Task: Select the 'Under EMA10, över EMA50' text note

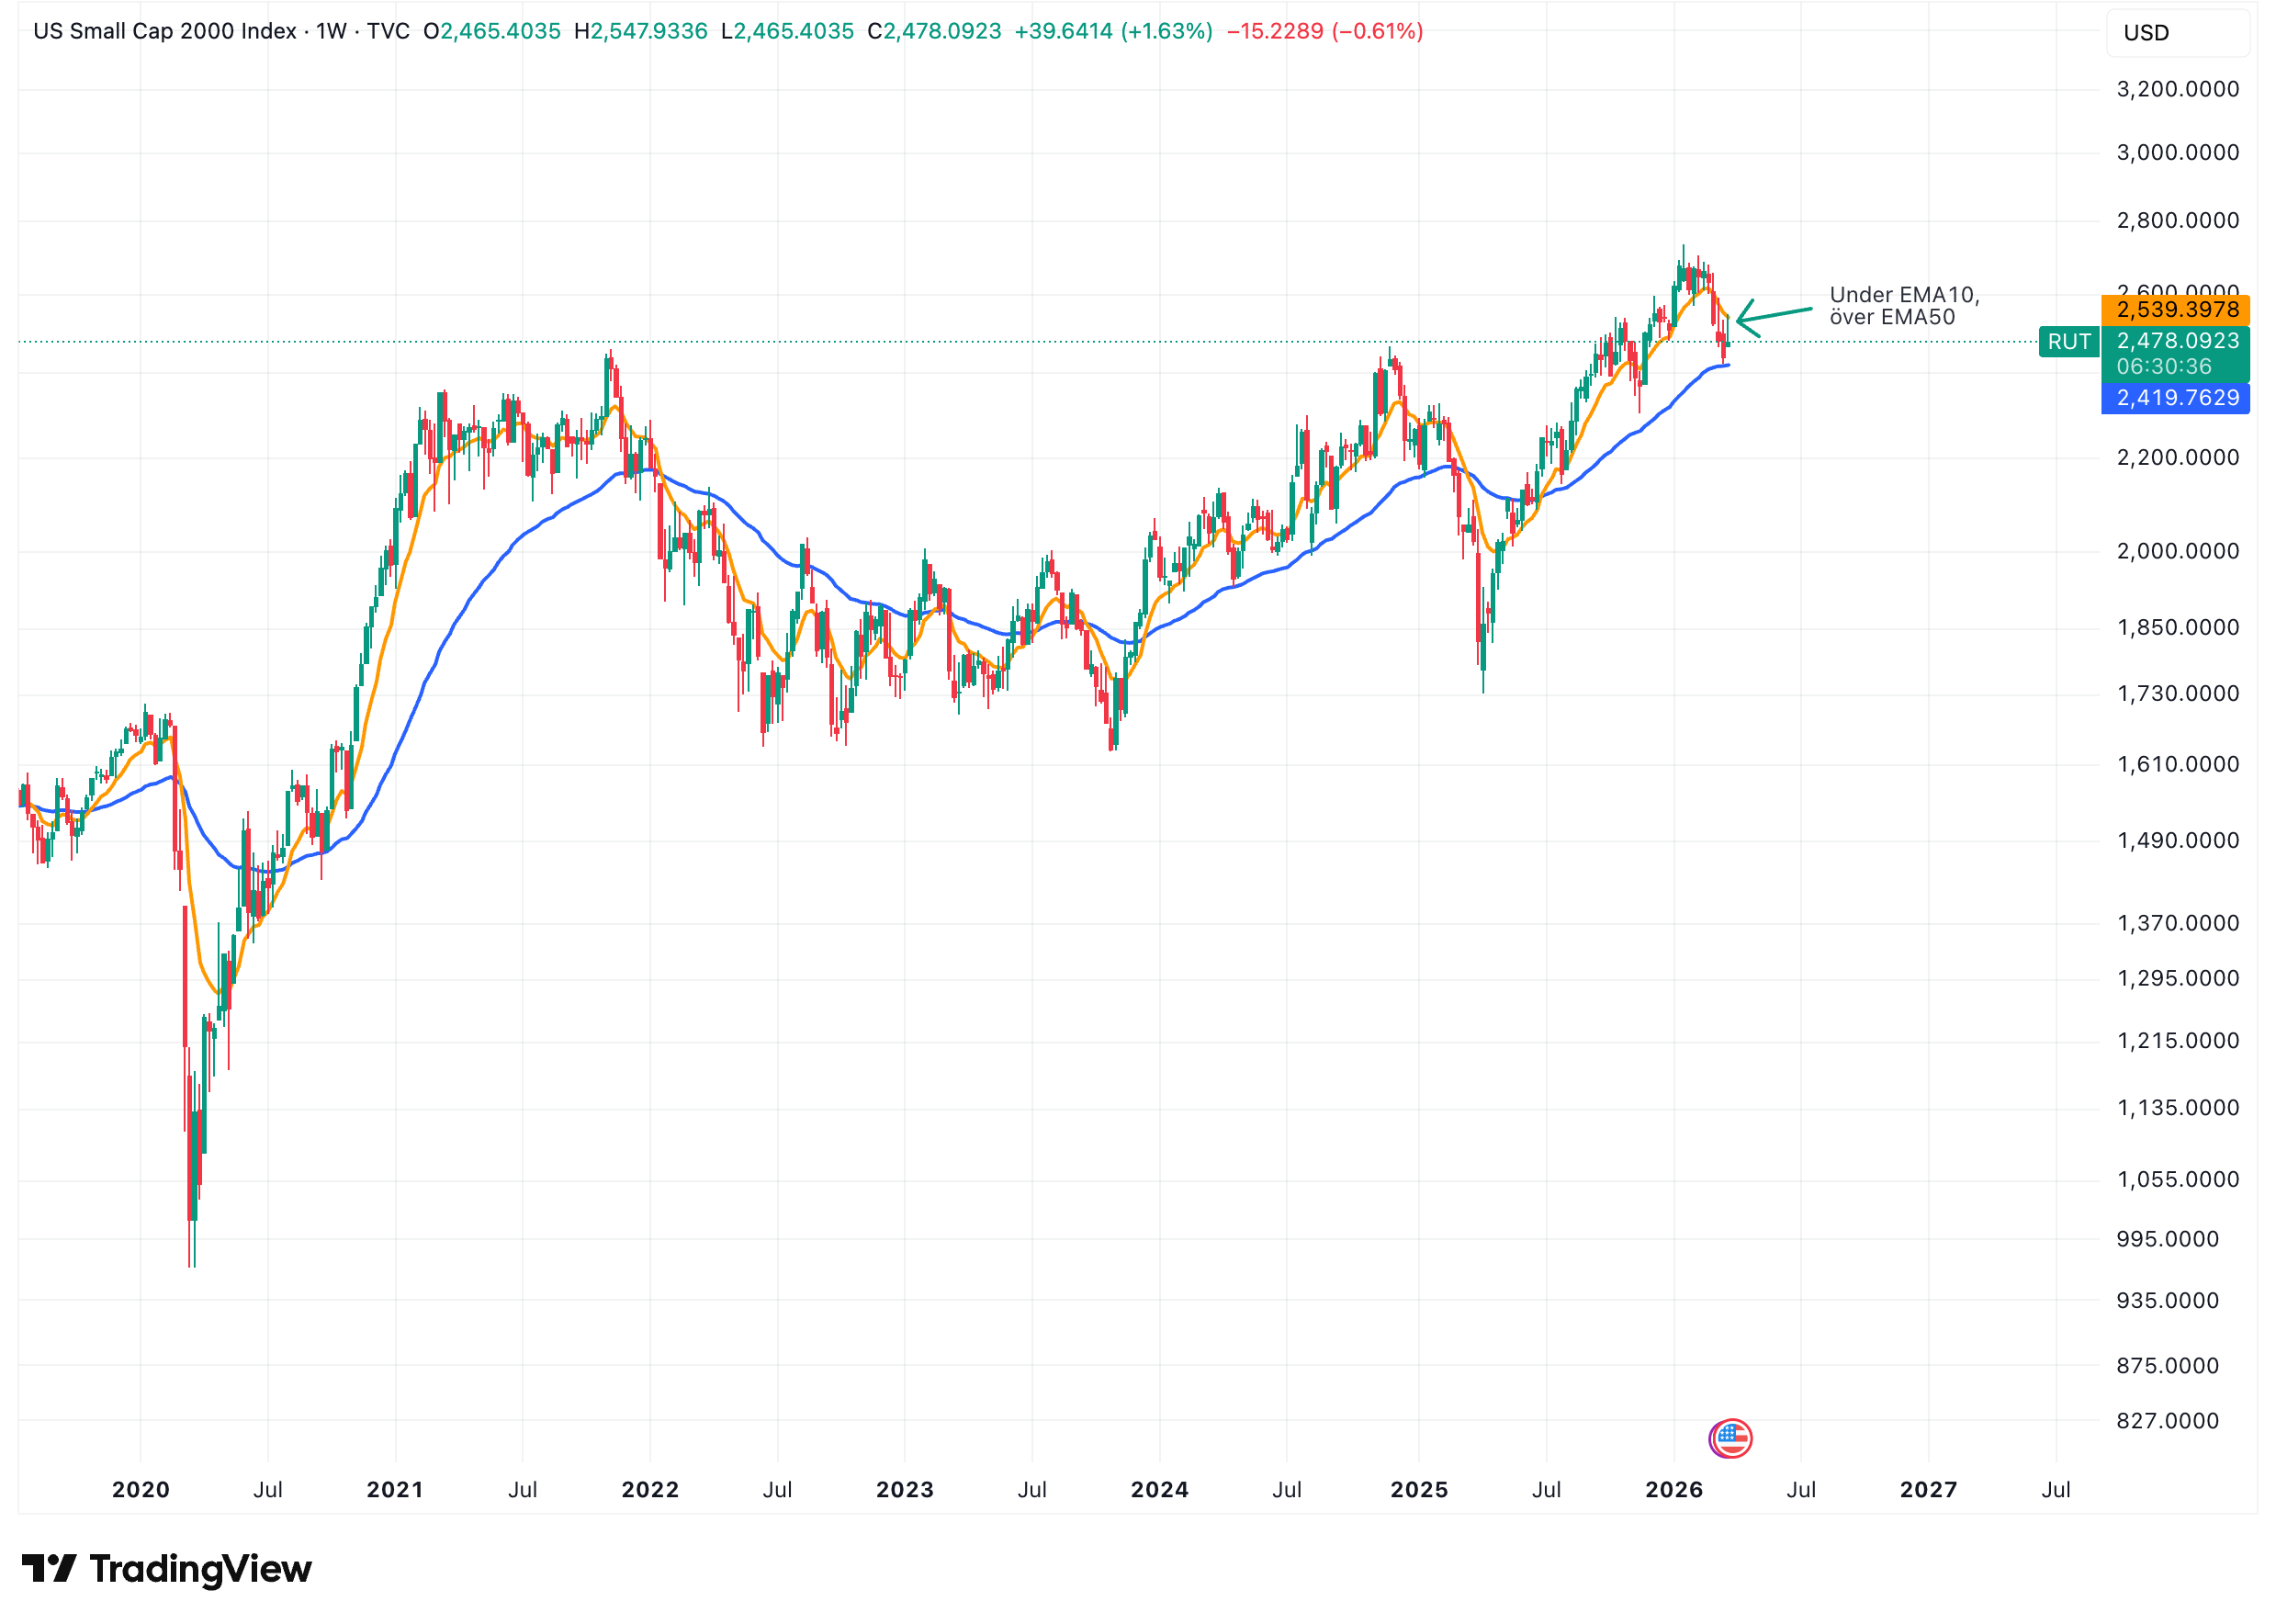Action: point(1904,306)
